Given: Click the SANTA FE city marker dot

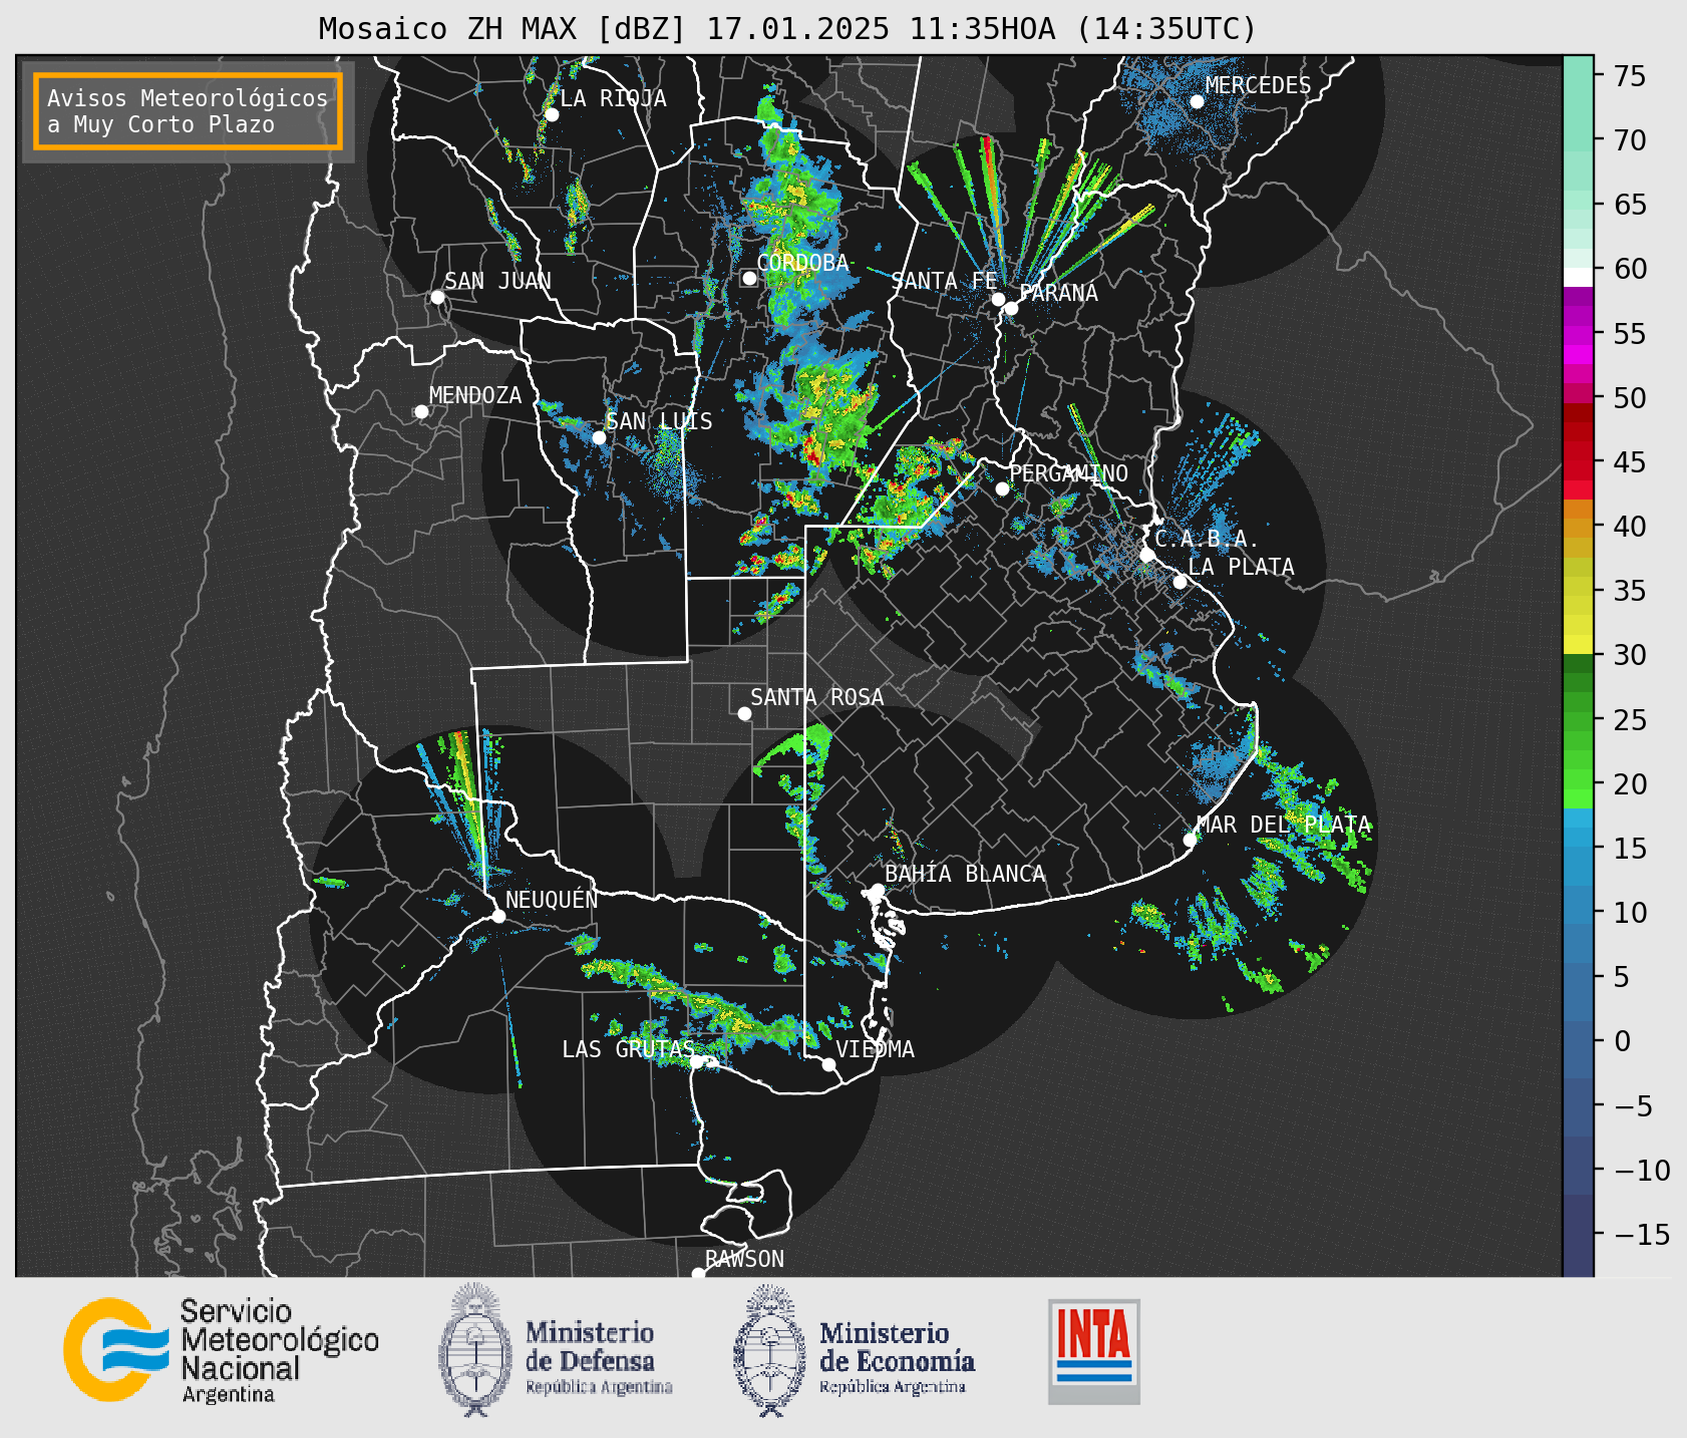Looking at the screenshot, I should point(998,299).
